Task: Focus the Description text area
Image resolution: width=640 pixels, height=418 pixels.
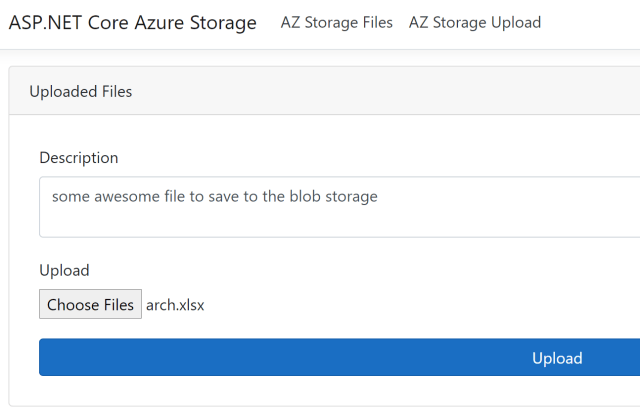Action: coord(340,208)
